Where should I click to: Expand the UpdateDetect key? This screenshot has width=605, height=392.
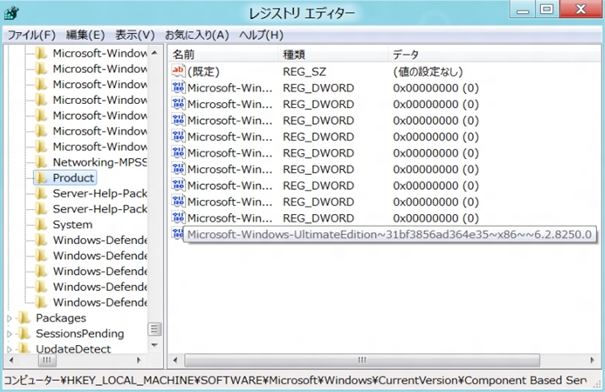click(10, 349)
